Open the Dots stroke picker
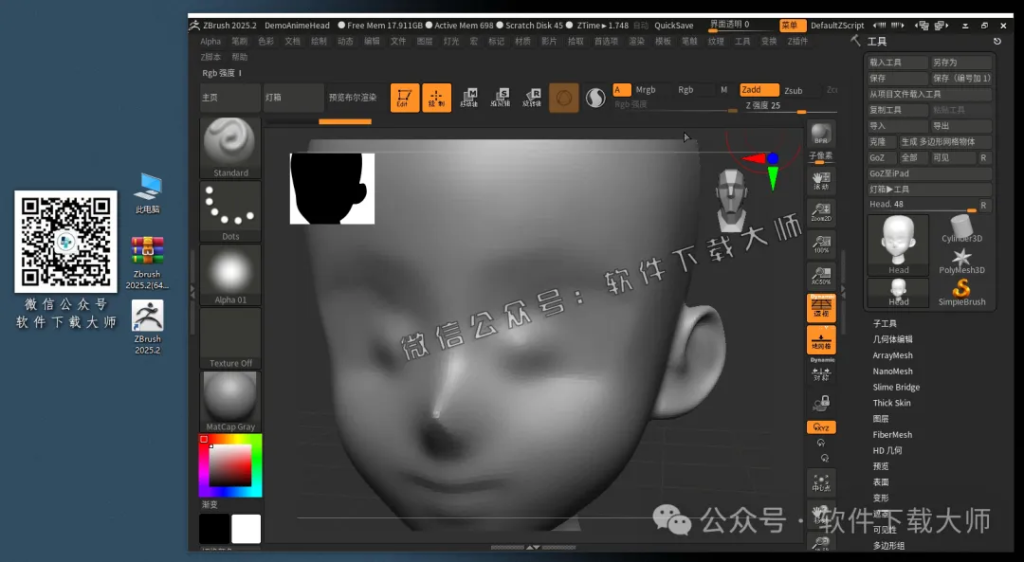Screen dimensions: 1024x562 click(x=231, y=211)
